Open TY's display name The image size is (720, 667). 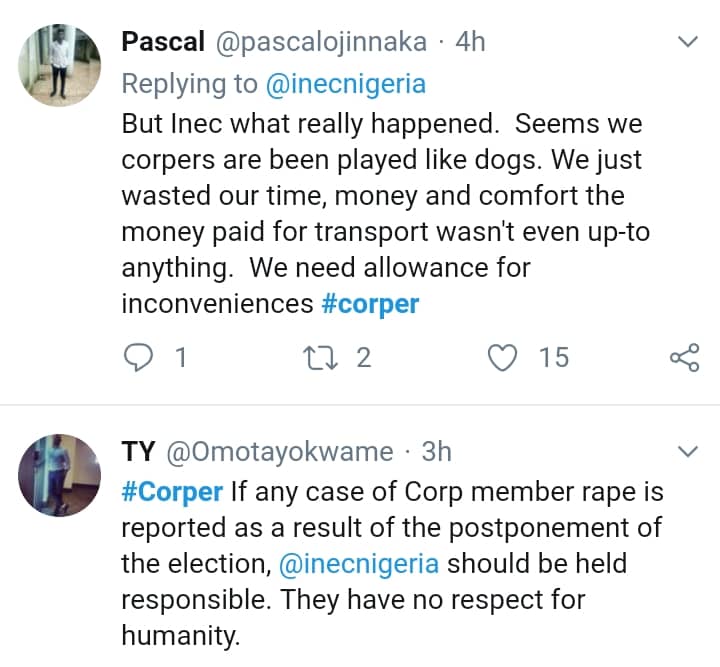[138, 452]
